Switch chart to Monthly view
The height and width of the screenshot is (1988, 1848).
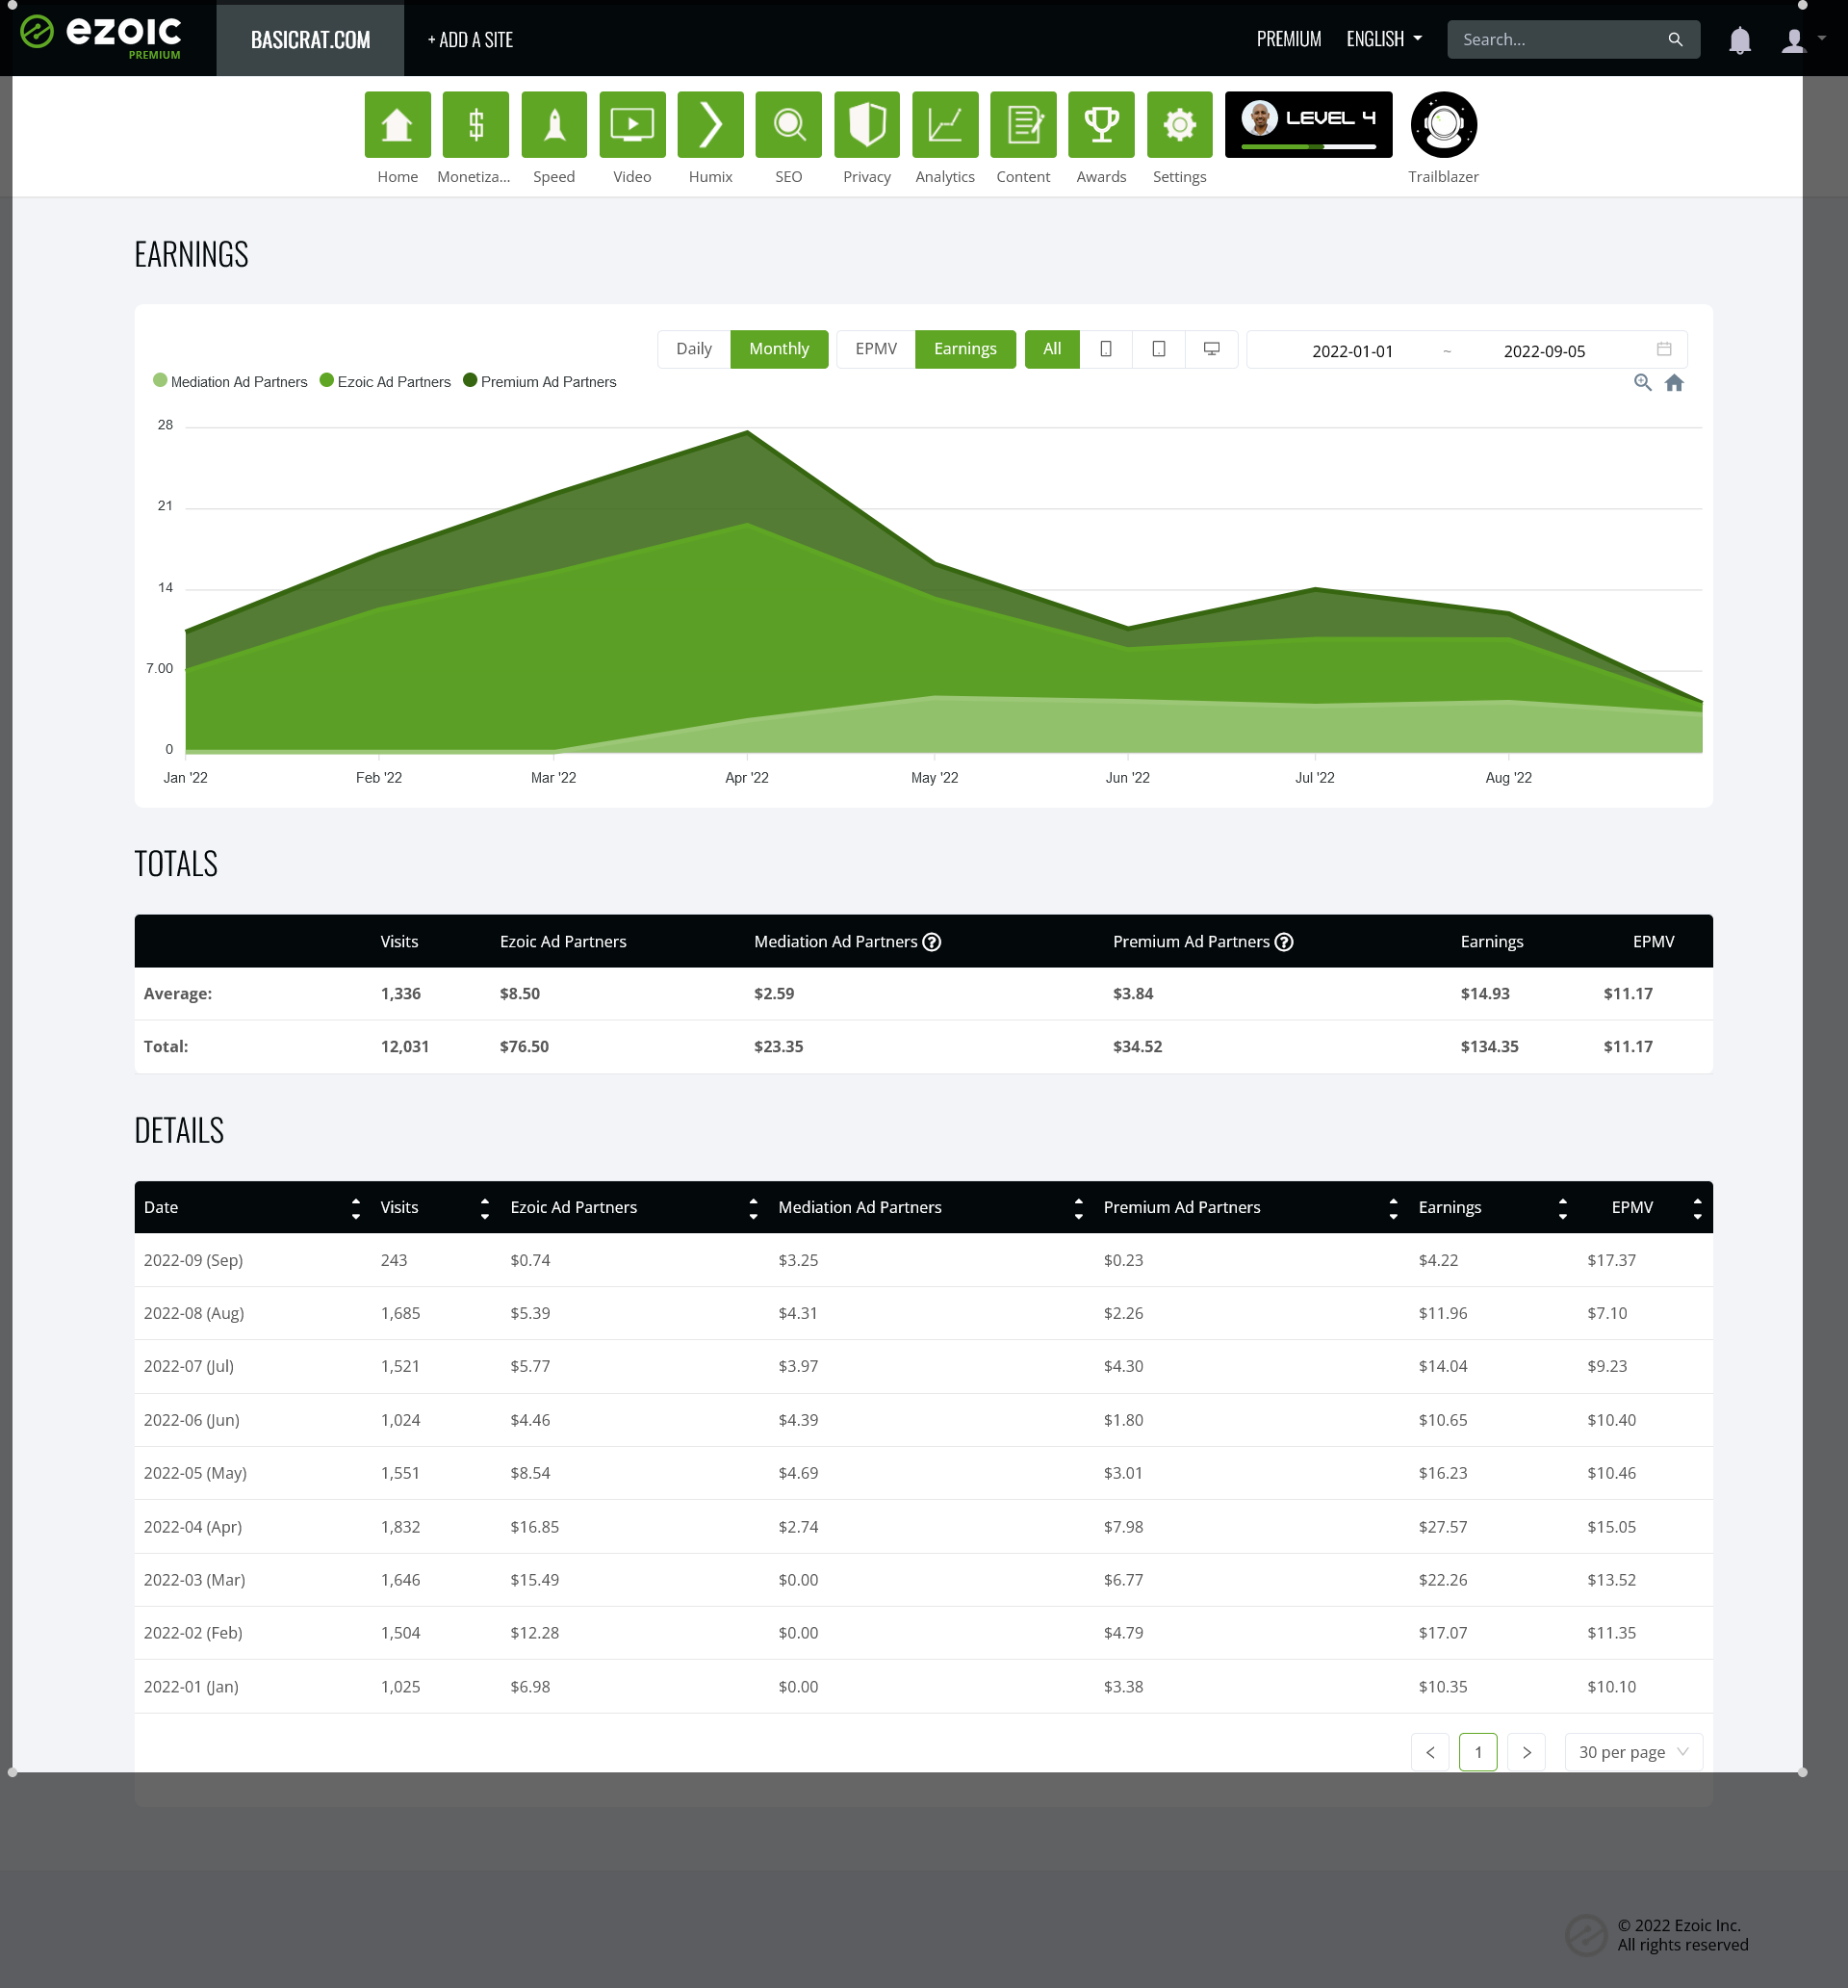point(779,349)
